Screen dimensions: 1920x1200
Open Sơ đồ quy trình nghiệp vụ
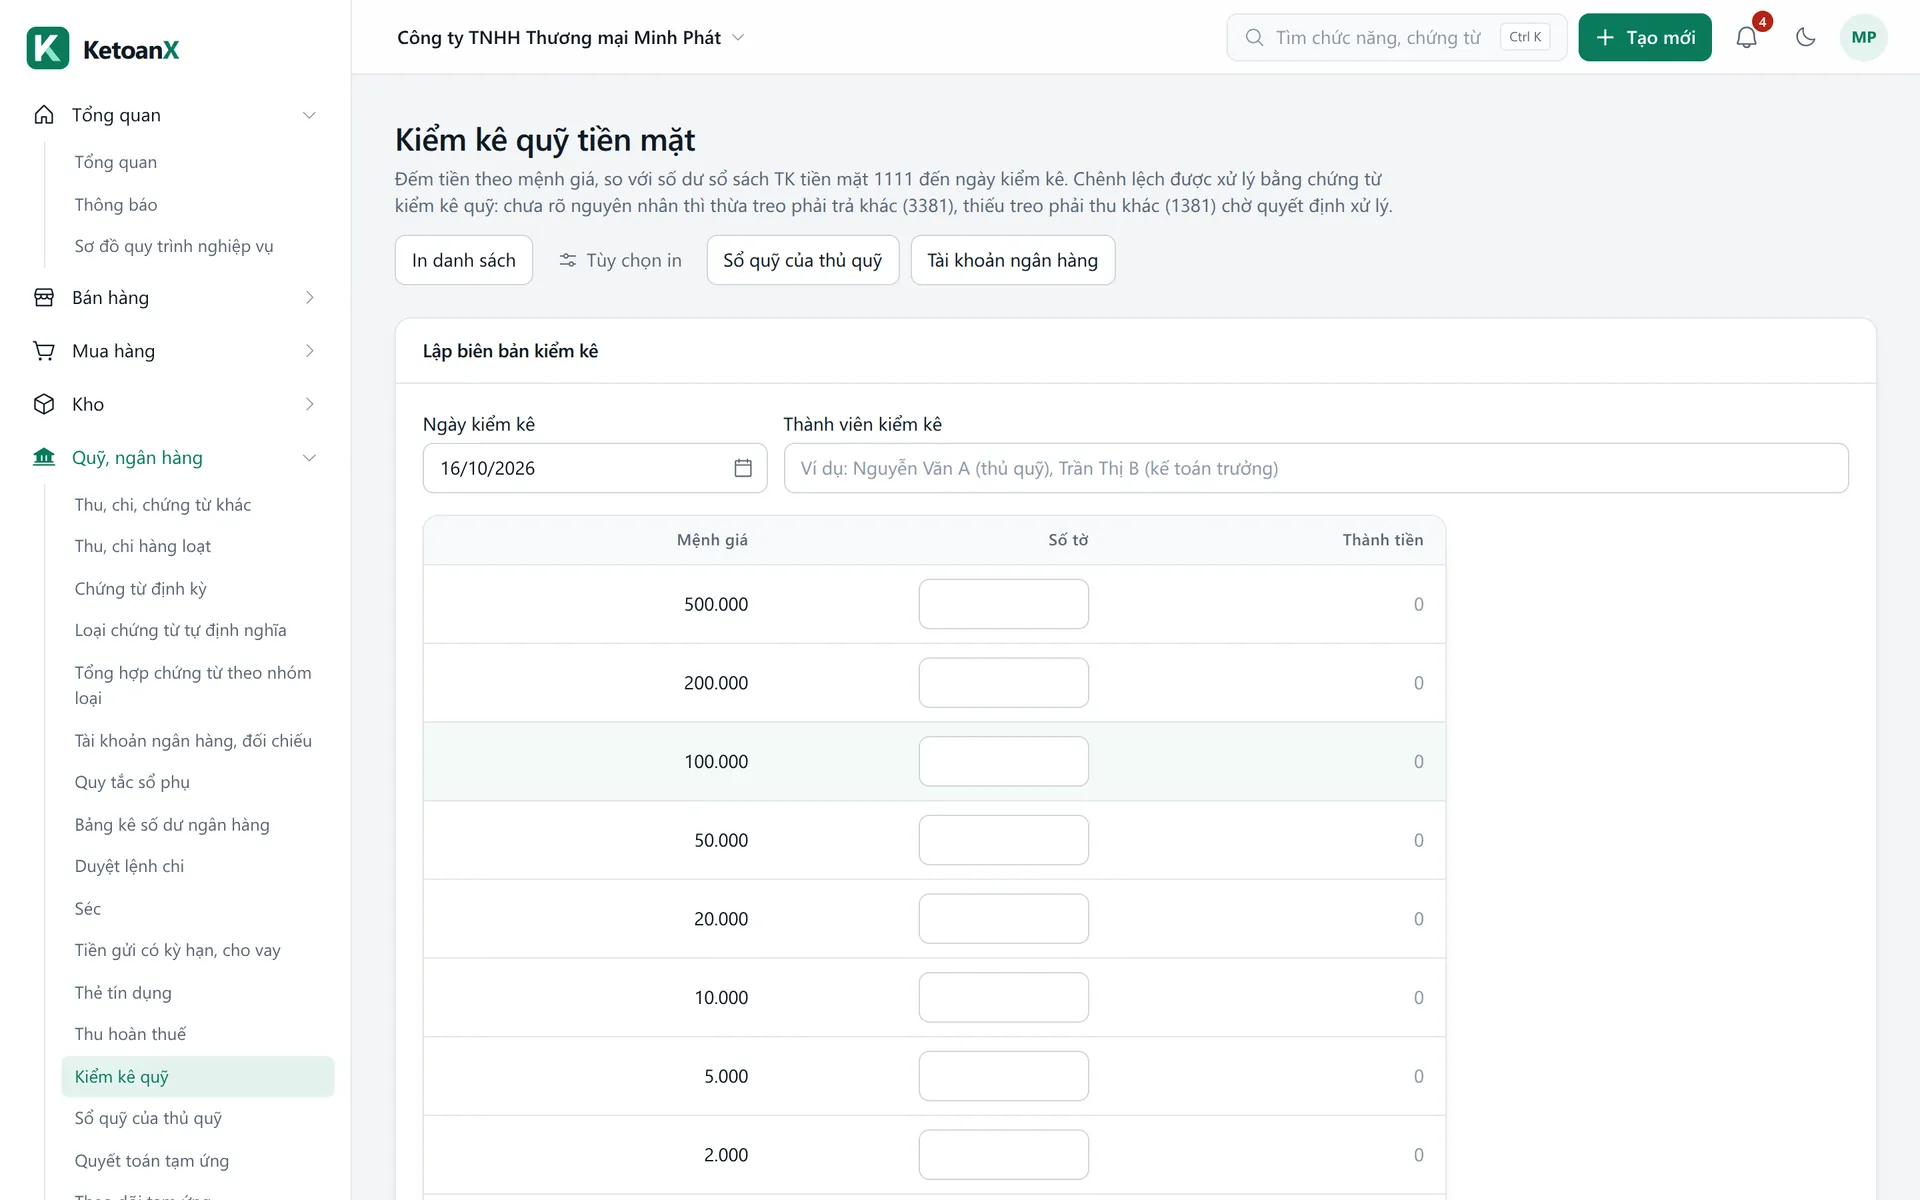[174, 246]
